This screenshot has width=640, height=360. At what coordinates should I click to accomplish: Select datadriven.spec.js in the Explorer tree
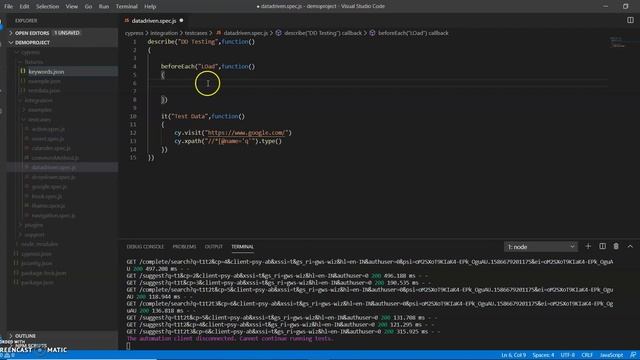(53, 167)
